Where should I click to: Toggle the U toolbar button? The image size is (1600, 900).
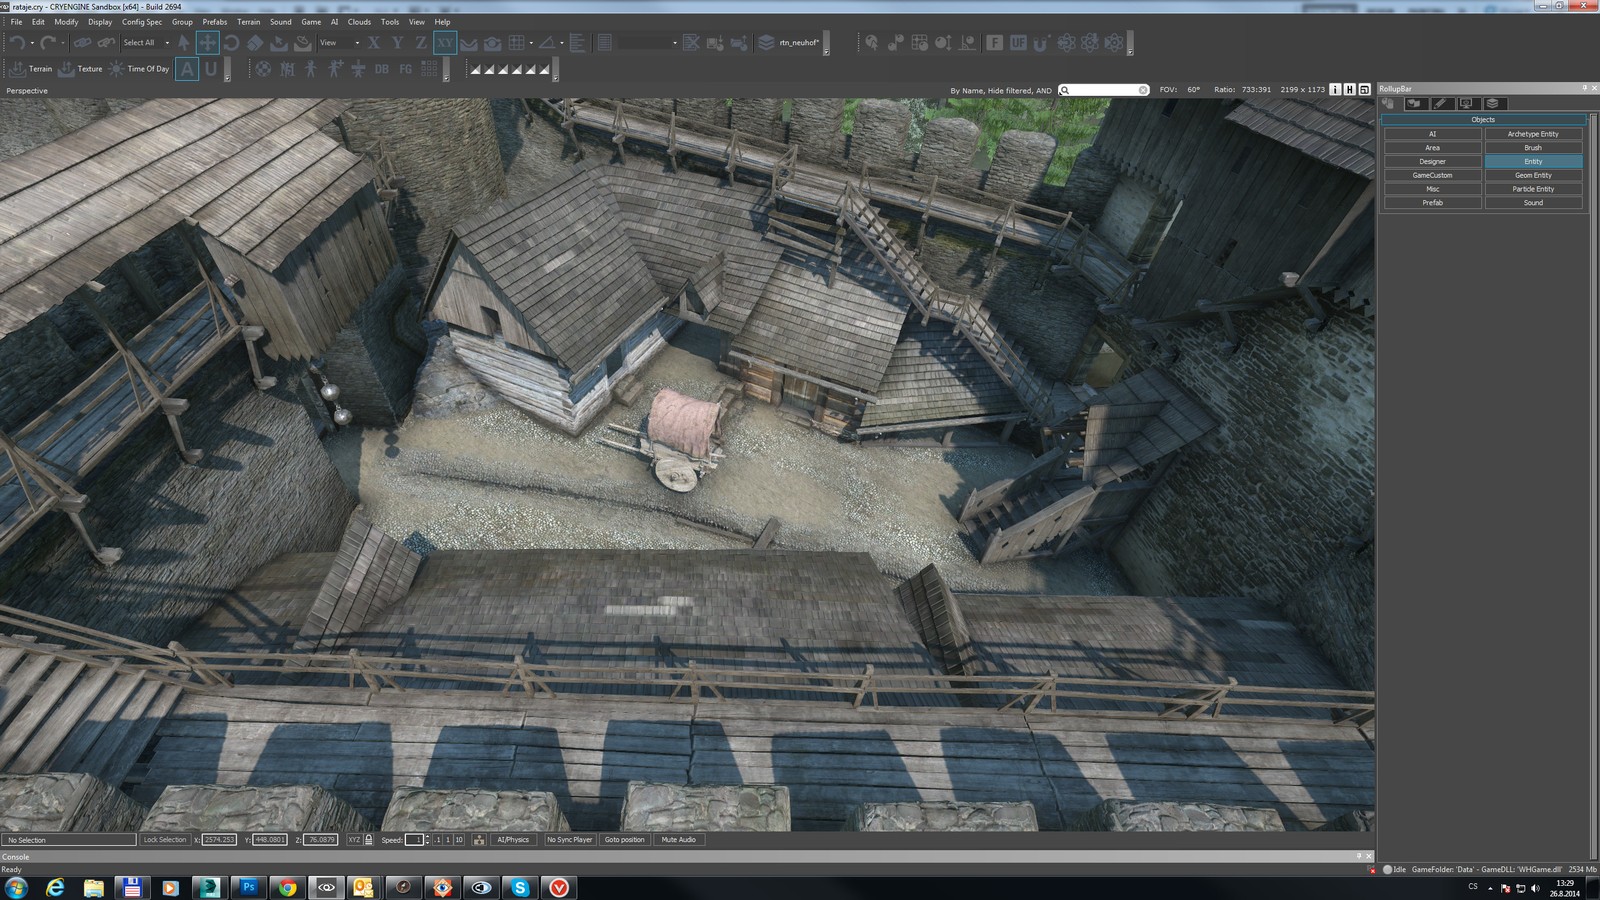click(x=210, y=69)
